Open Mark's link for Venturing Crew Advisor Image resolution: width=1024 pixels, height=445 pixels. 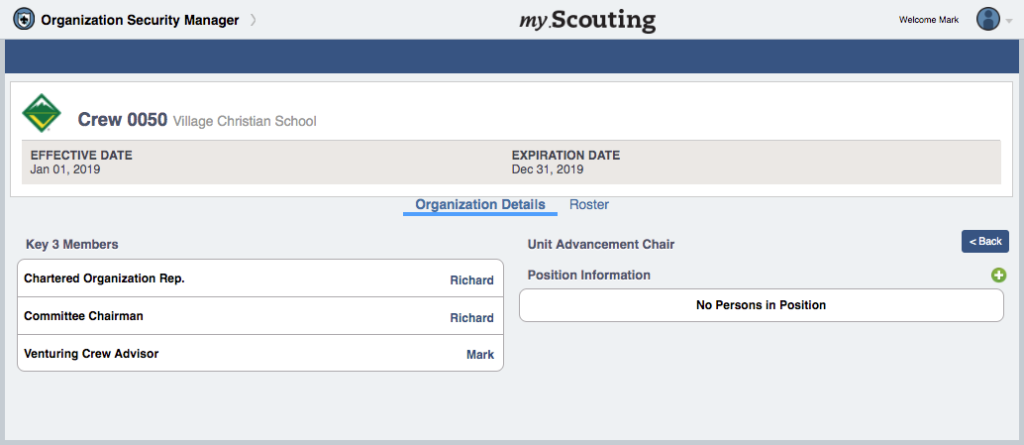480,355
